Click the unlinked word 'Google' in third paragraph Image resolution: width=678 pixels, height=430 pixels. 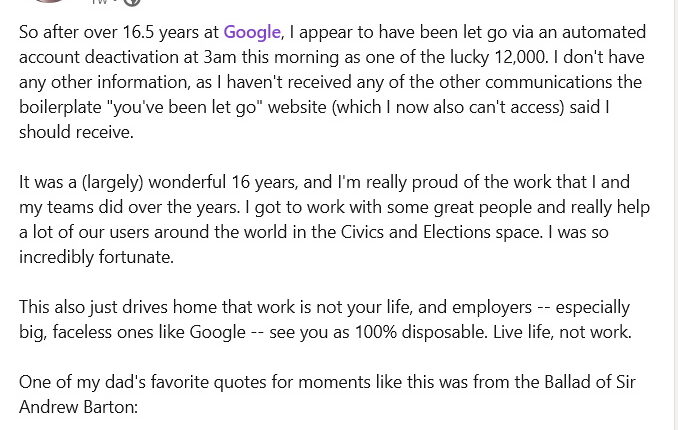[217, 332]
